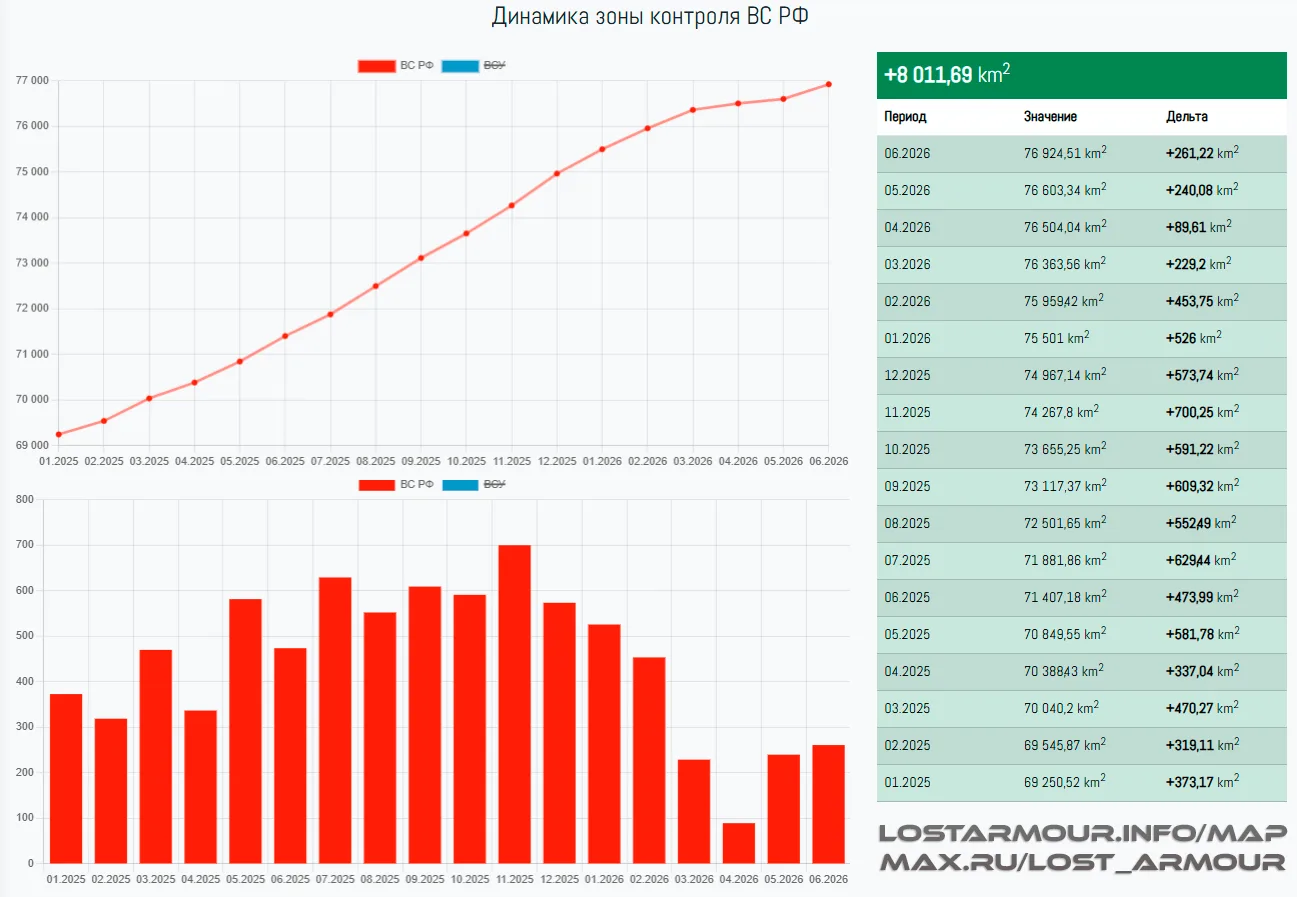Click the value 70 040,2 km² in the table

[x=1061, y=708]
